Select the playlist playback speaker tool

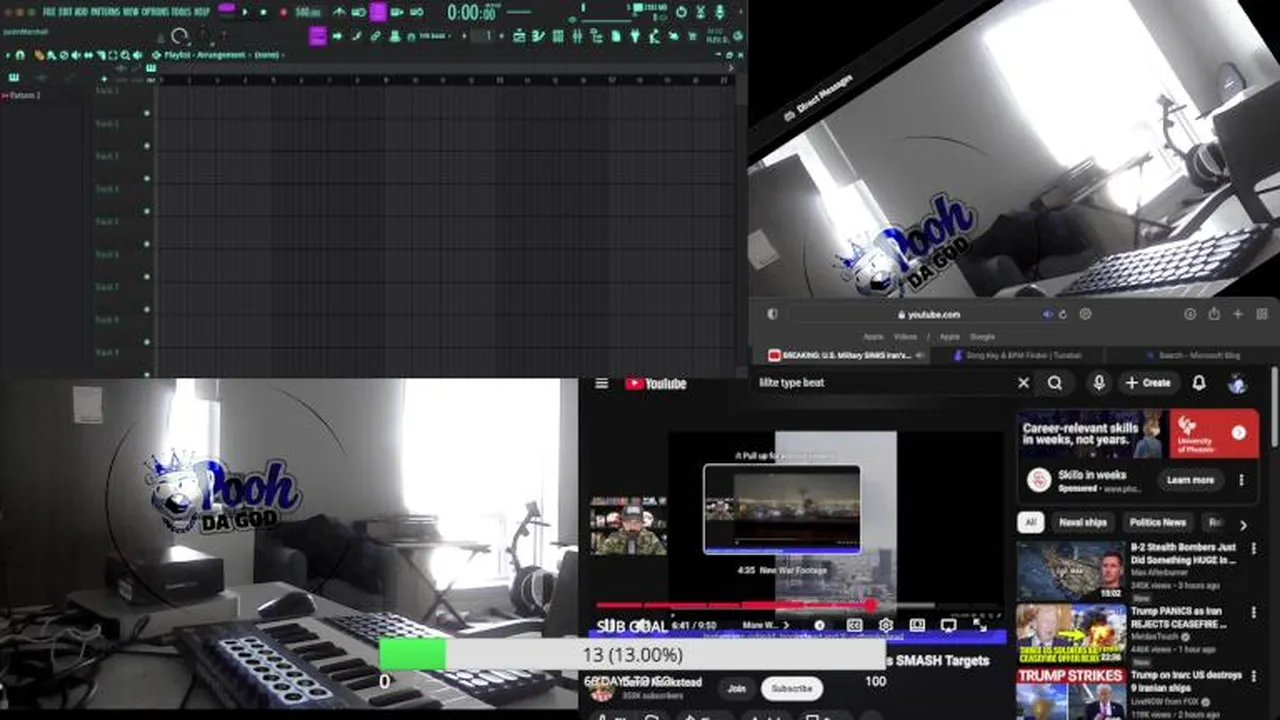137,55
